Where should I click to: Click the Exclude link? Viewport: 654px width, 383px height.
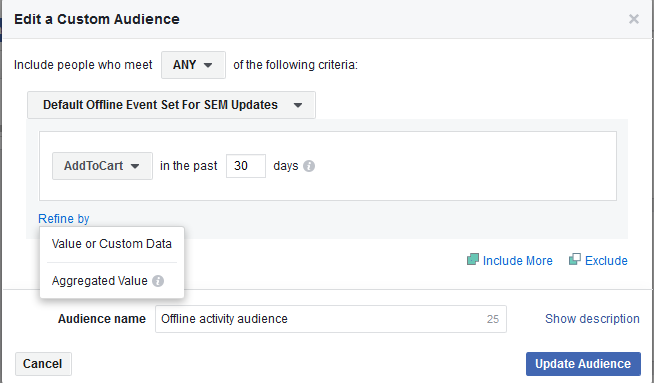(606, 261)
